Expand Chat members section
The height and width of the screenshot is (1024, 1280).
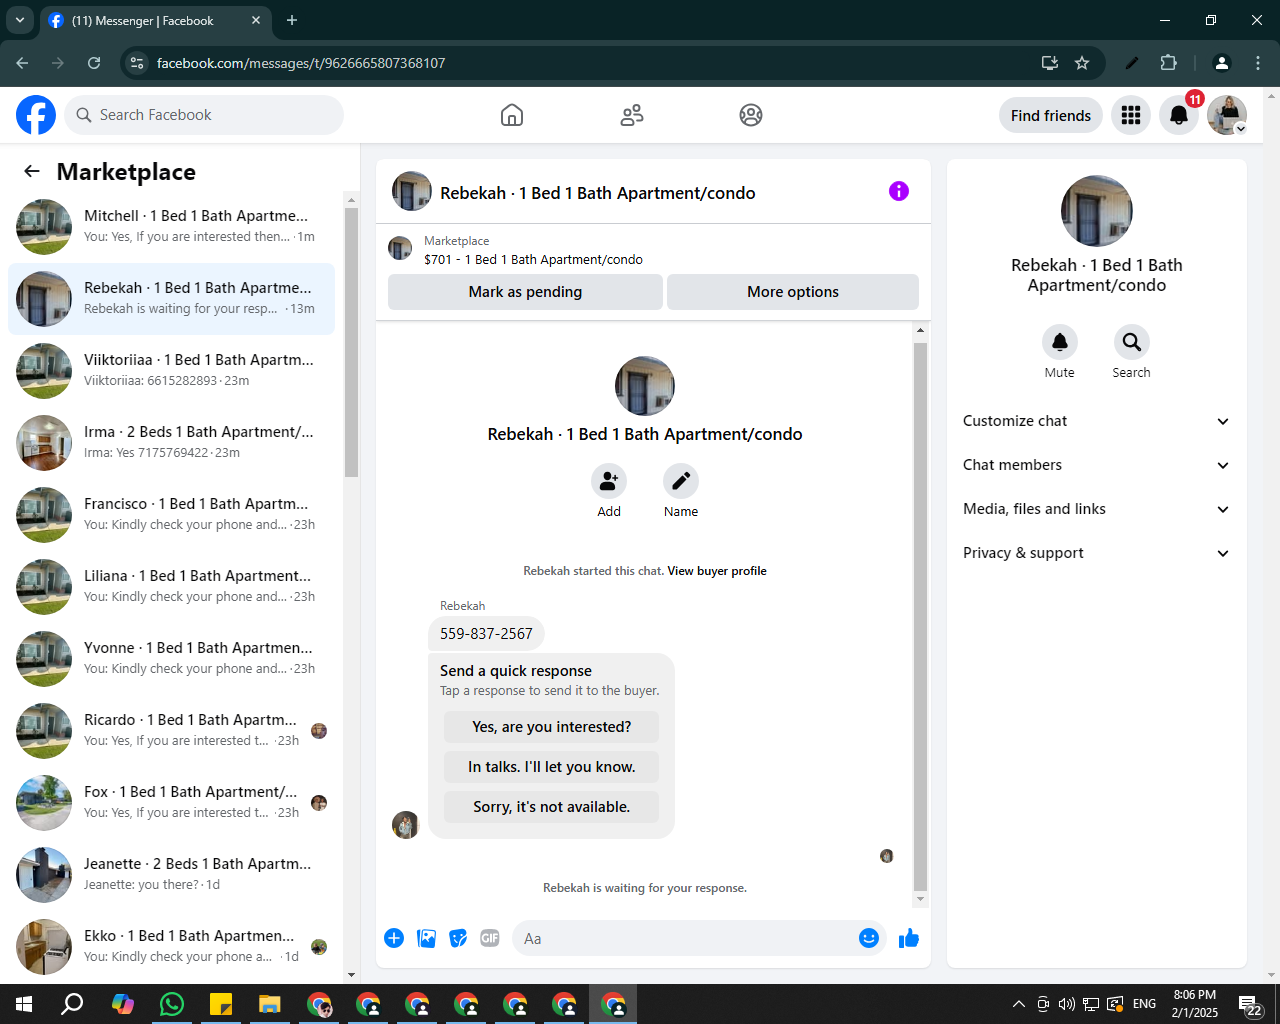(1097, 465)
